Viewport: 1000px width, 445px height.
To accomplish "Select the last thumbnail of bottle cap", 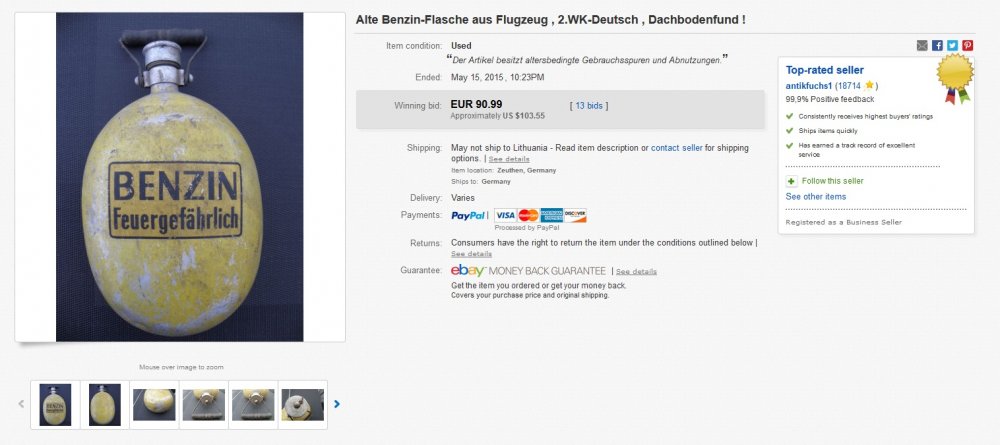I will click(x=302, y=404).
